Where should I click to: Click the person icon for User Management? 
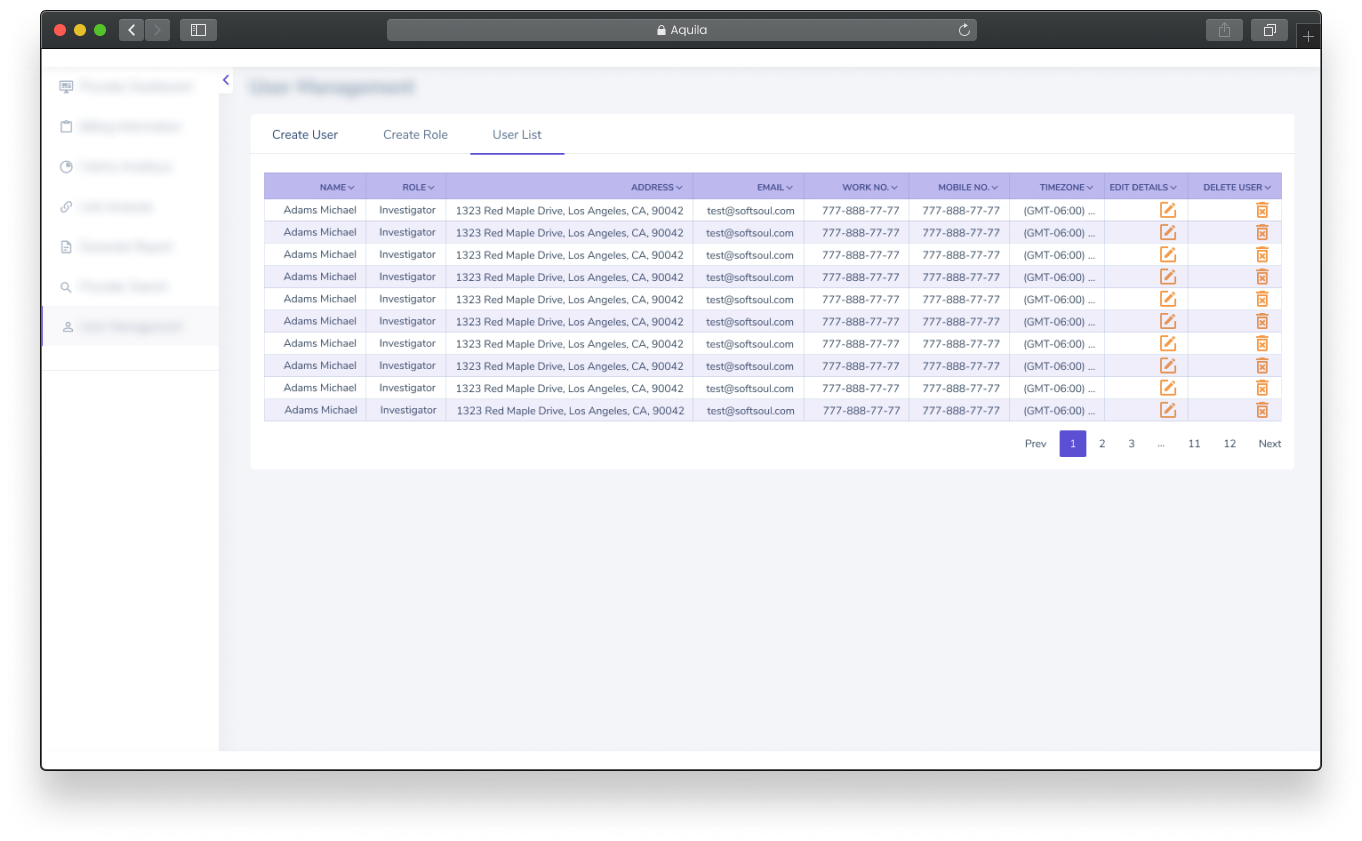[66, 326]
